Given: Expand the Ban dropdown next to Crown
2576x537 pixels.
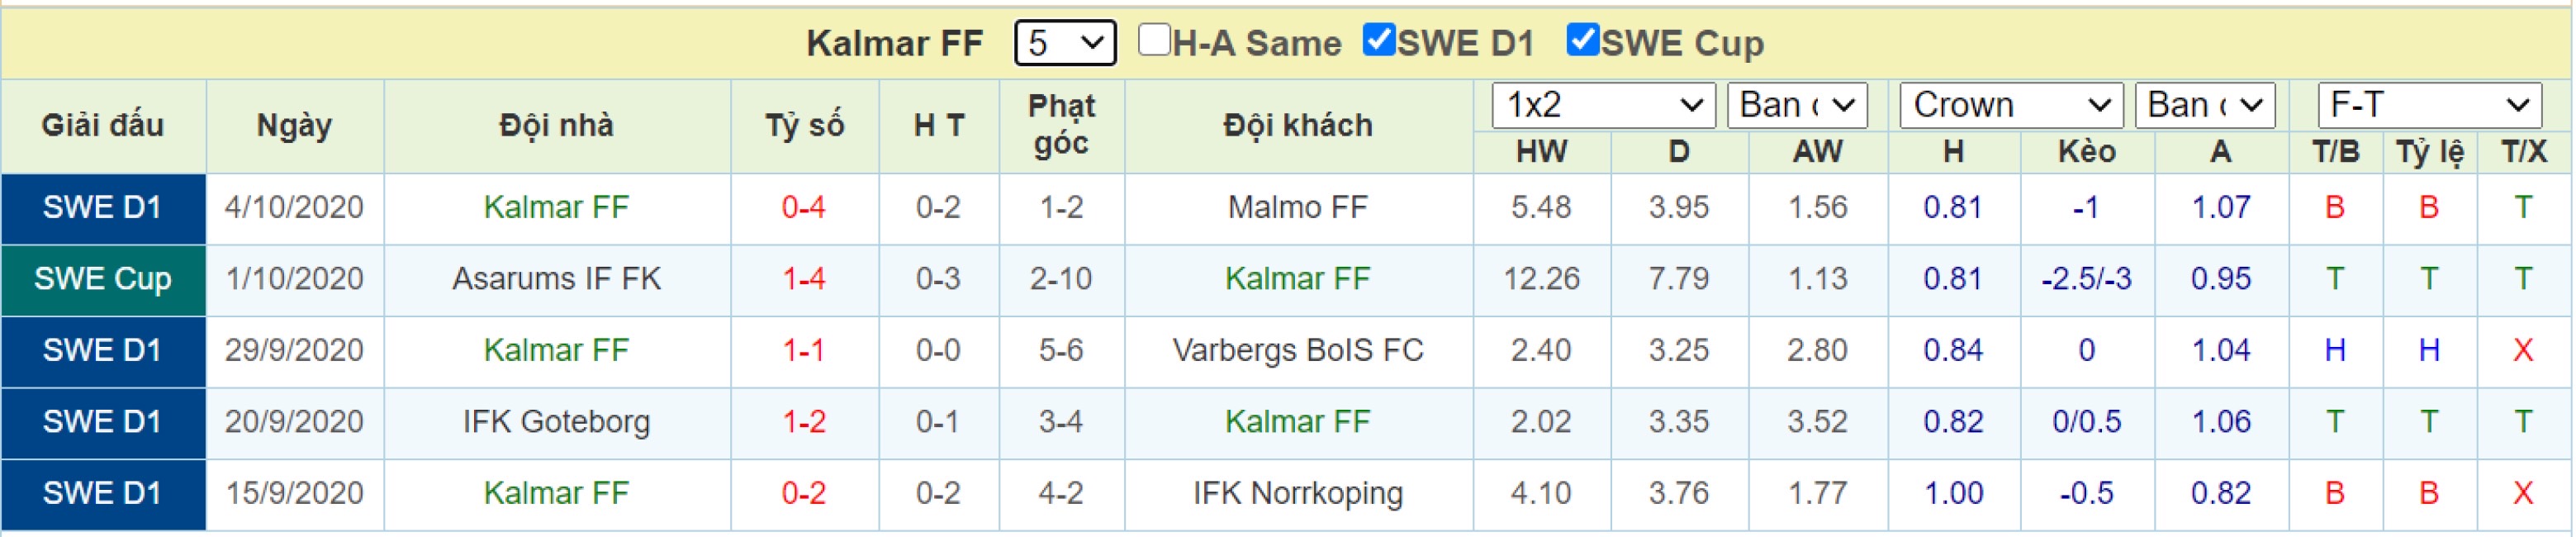Looking at the screenshot, I should [x=2205, y=105].
